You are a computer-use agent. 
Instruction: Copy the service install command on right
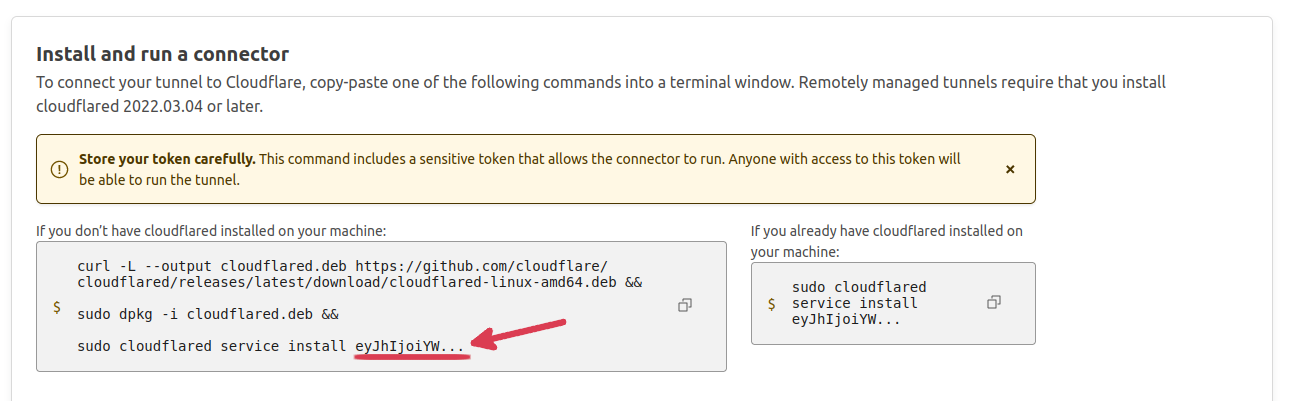point(994,302)
